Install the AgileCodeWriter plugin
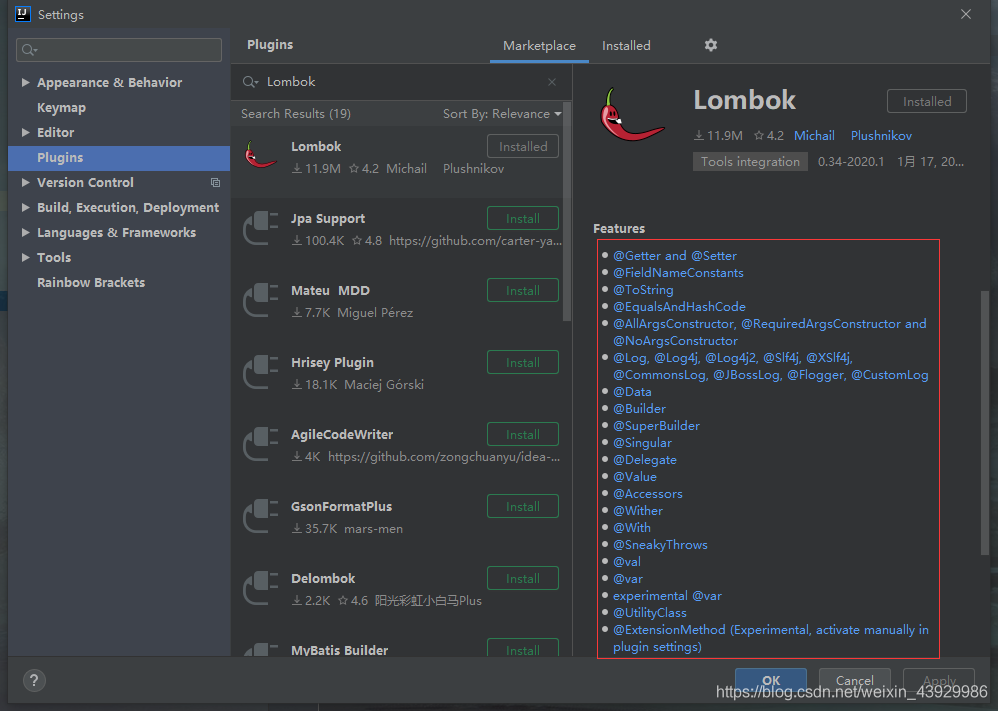Viewport: 998px width, 711px height. (523, 434)
